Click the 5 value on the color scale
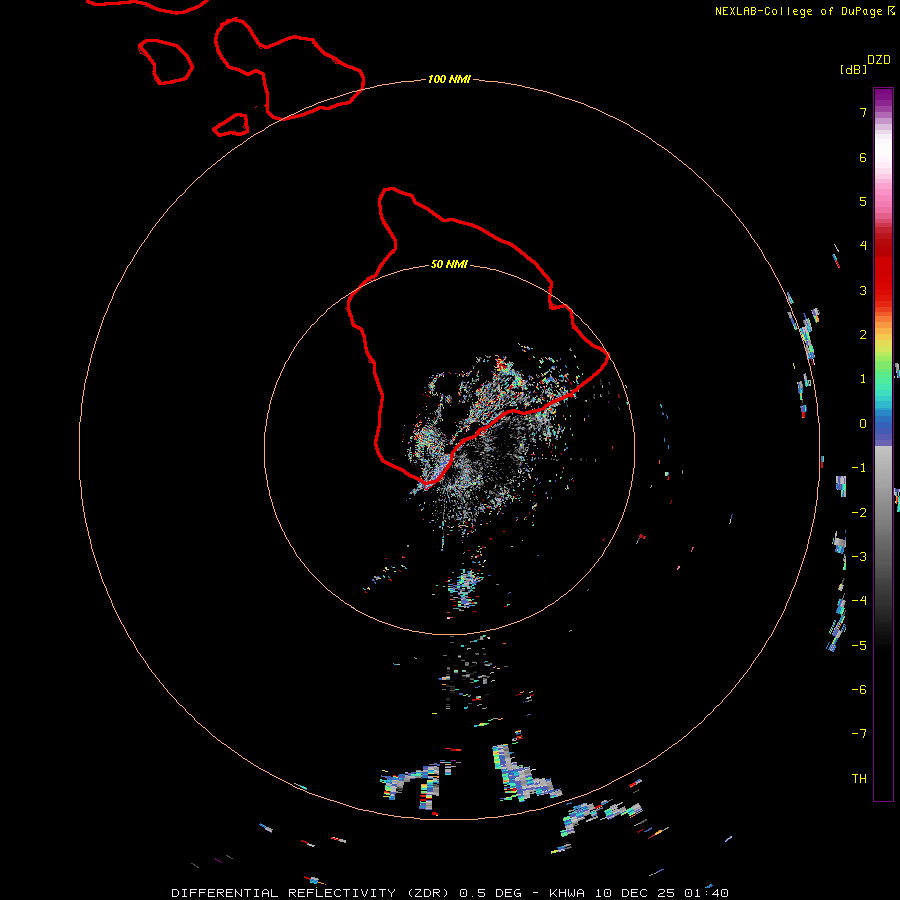Image resolution: width=900 pixels, height=900 pixels. click(x=863, y=201)
